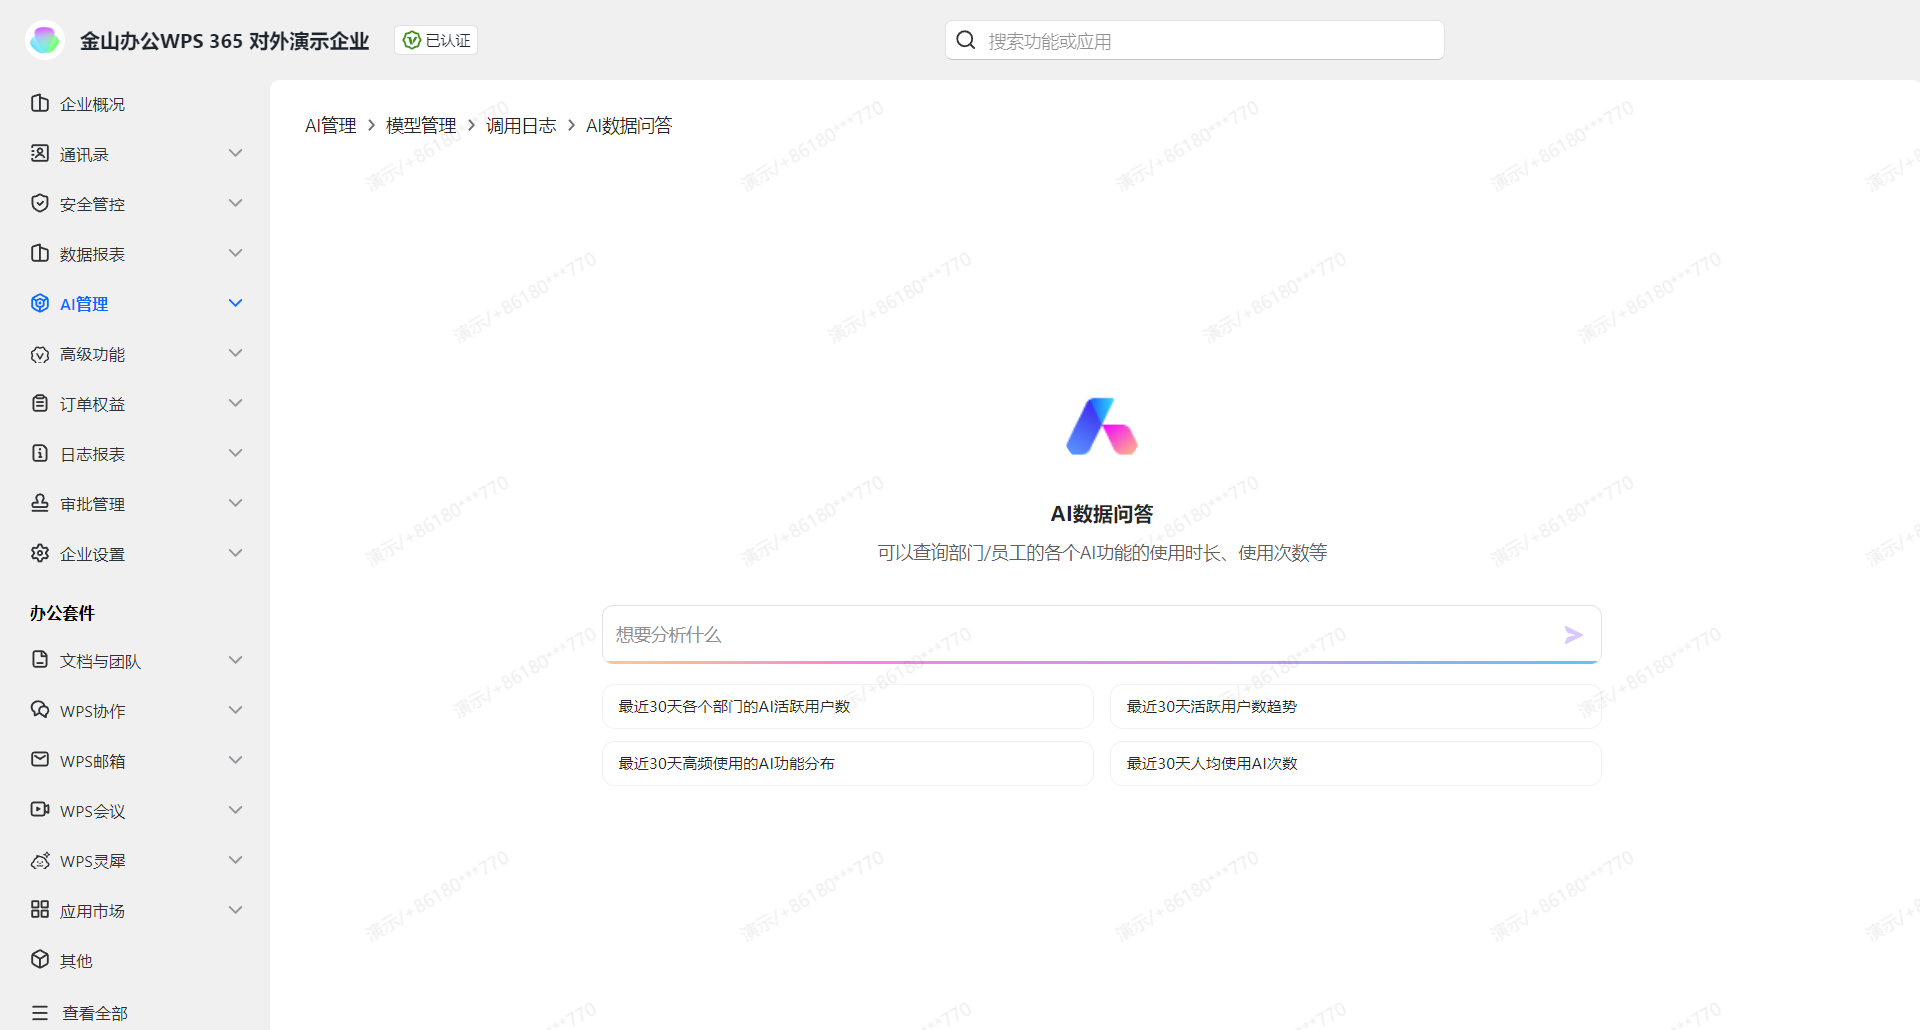
Task: Click the 其他 cube icon
Action: coord(40,960)
